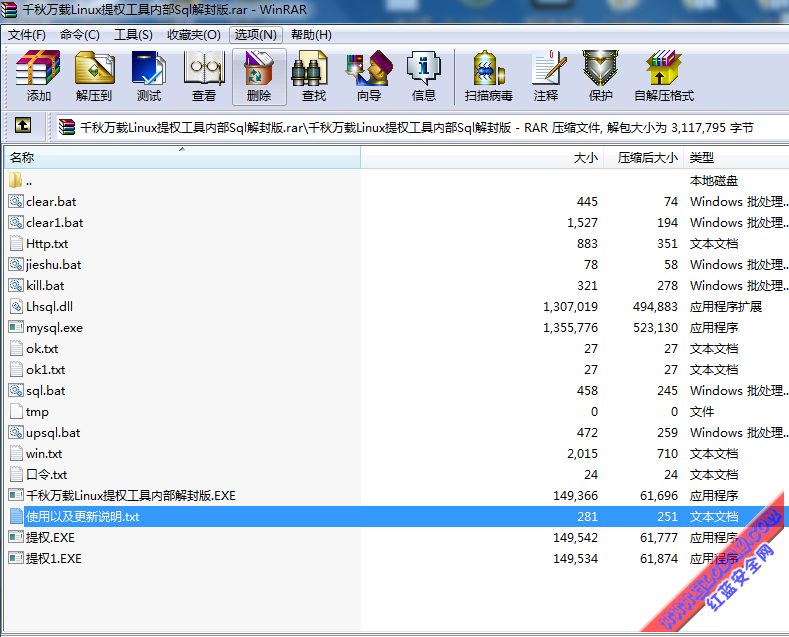
Task: Select 千秋万载Linux提权工具内部解封版.EXE file
Action: tap(131, 496)
